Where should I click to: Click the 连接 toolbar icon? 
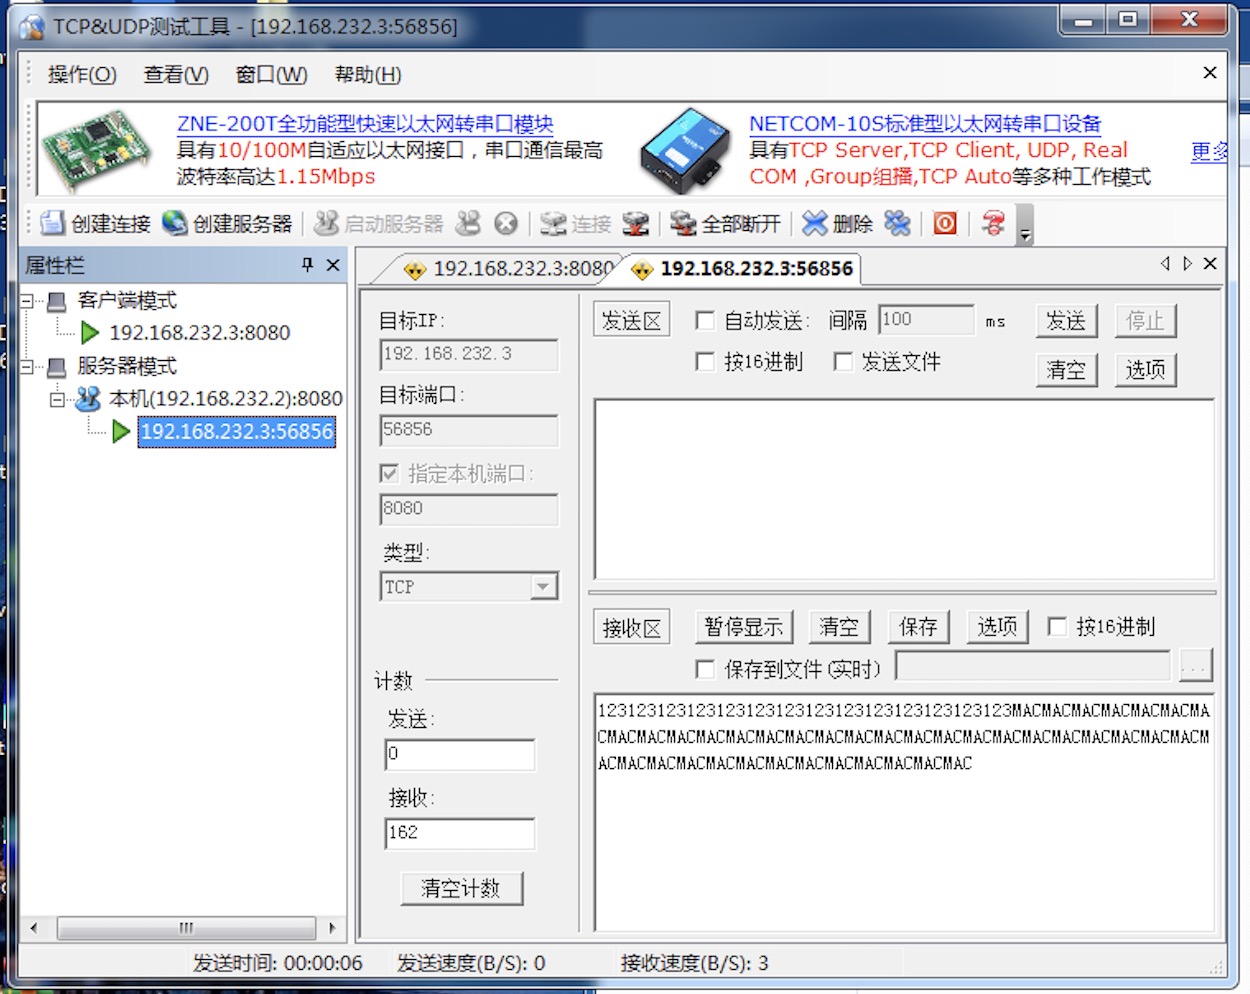(553, 223)
